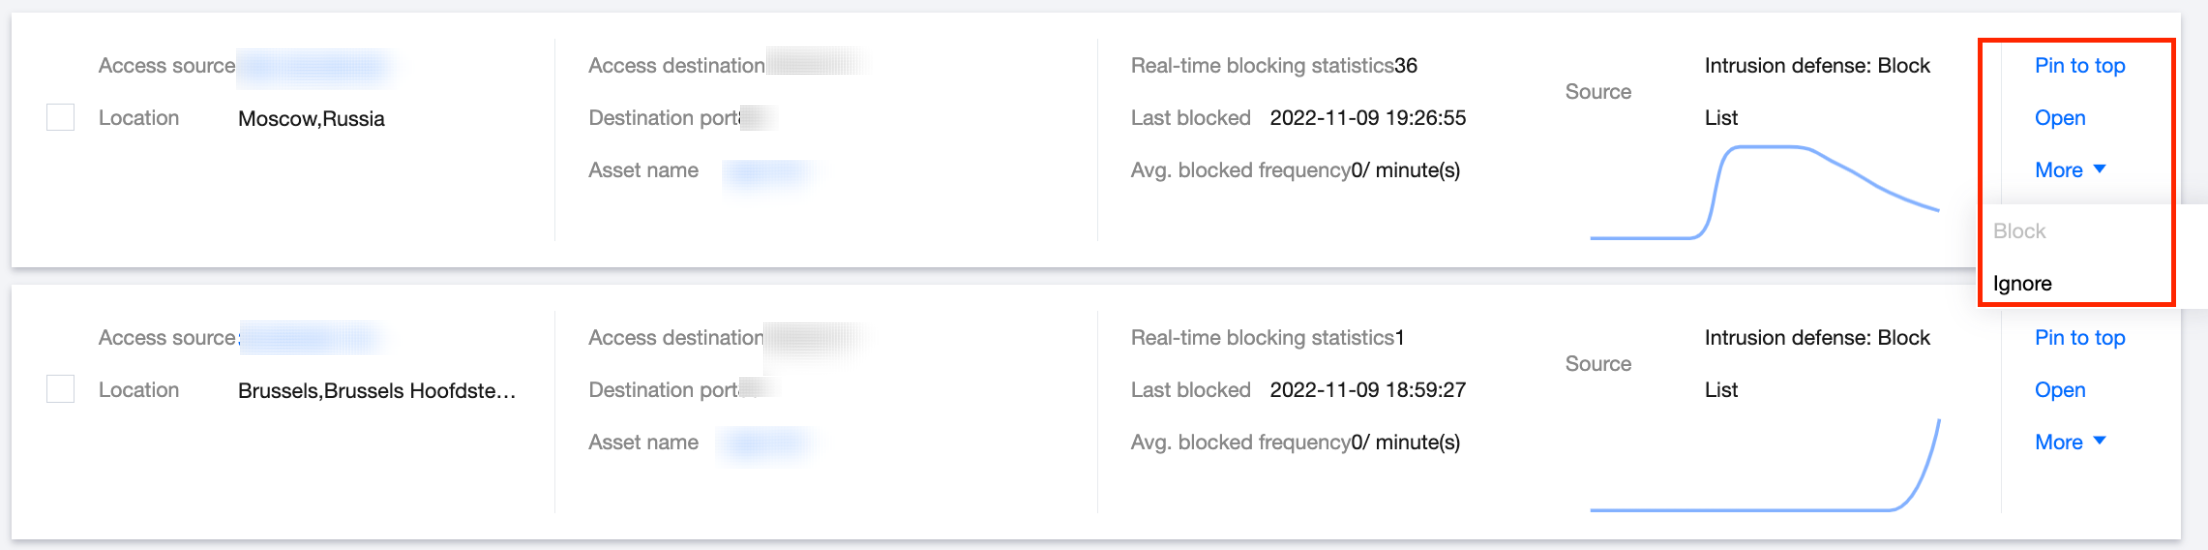Click the 18:59:27 last blocked timestamp
This screenshot has width=2208, height=550.
[x=1367, y=390]
